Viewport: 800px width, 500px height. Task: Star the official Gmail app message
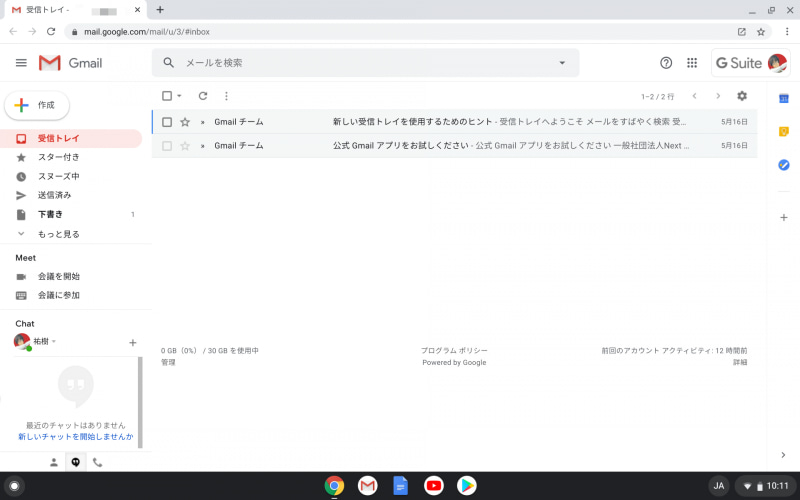pos(185,146)
